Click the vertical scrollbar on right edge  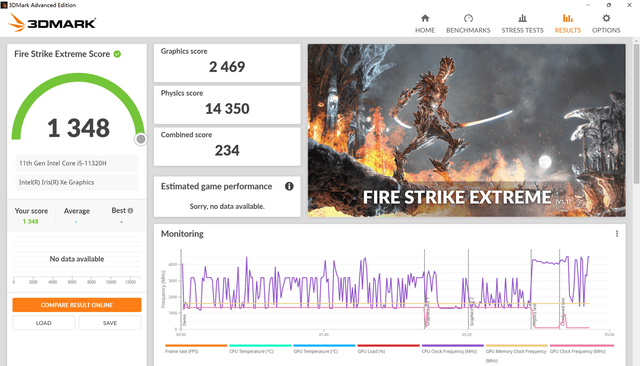point(636,112)
